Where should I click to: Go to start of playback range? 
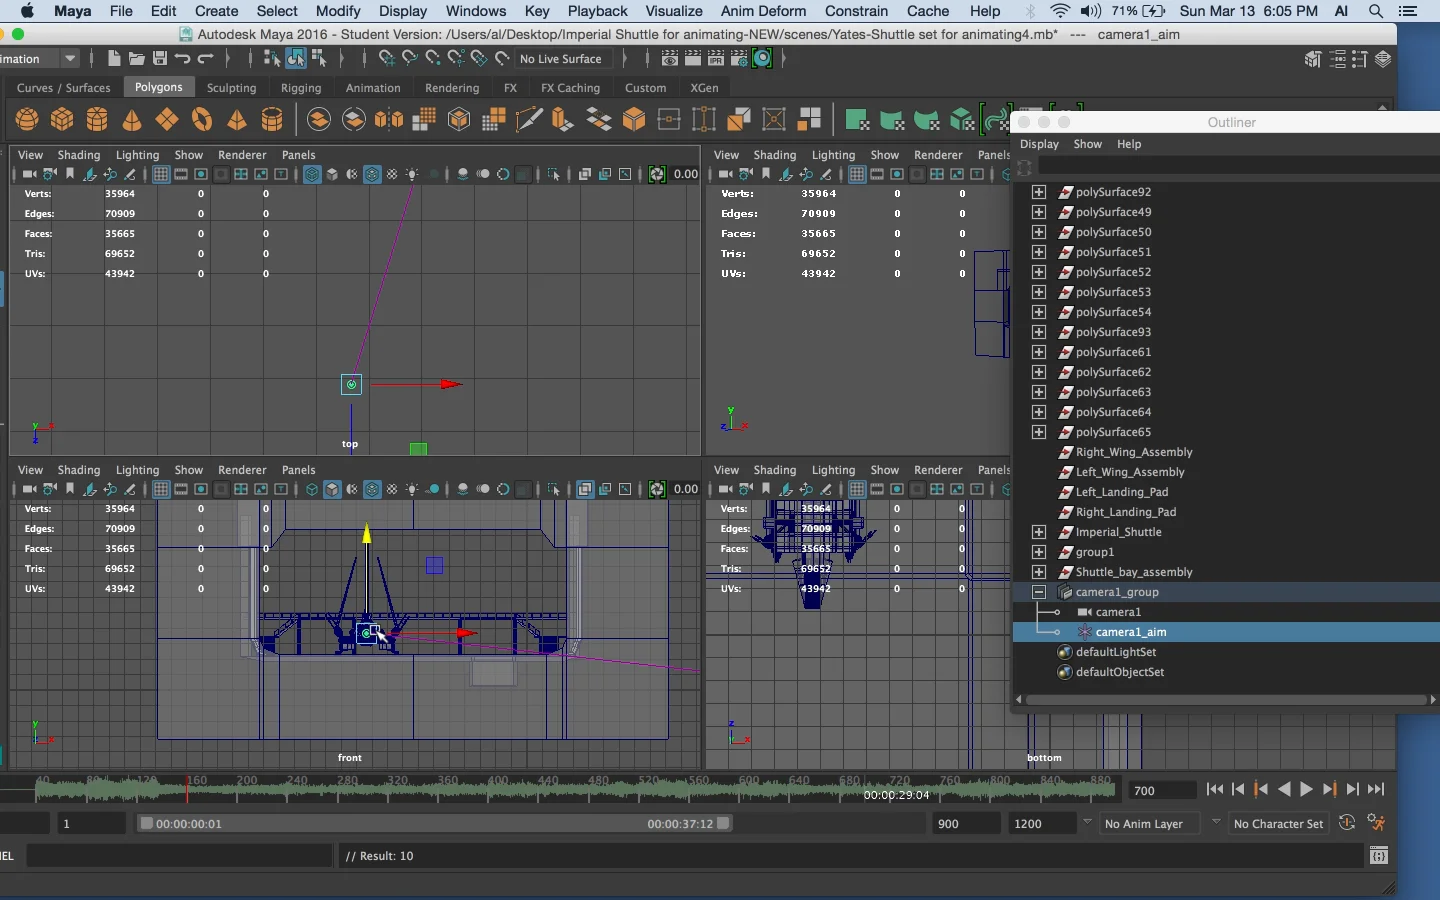point(1215,790)
